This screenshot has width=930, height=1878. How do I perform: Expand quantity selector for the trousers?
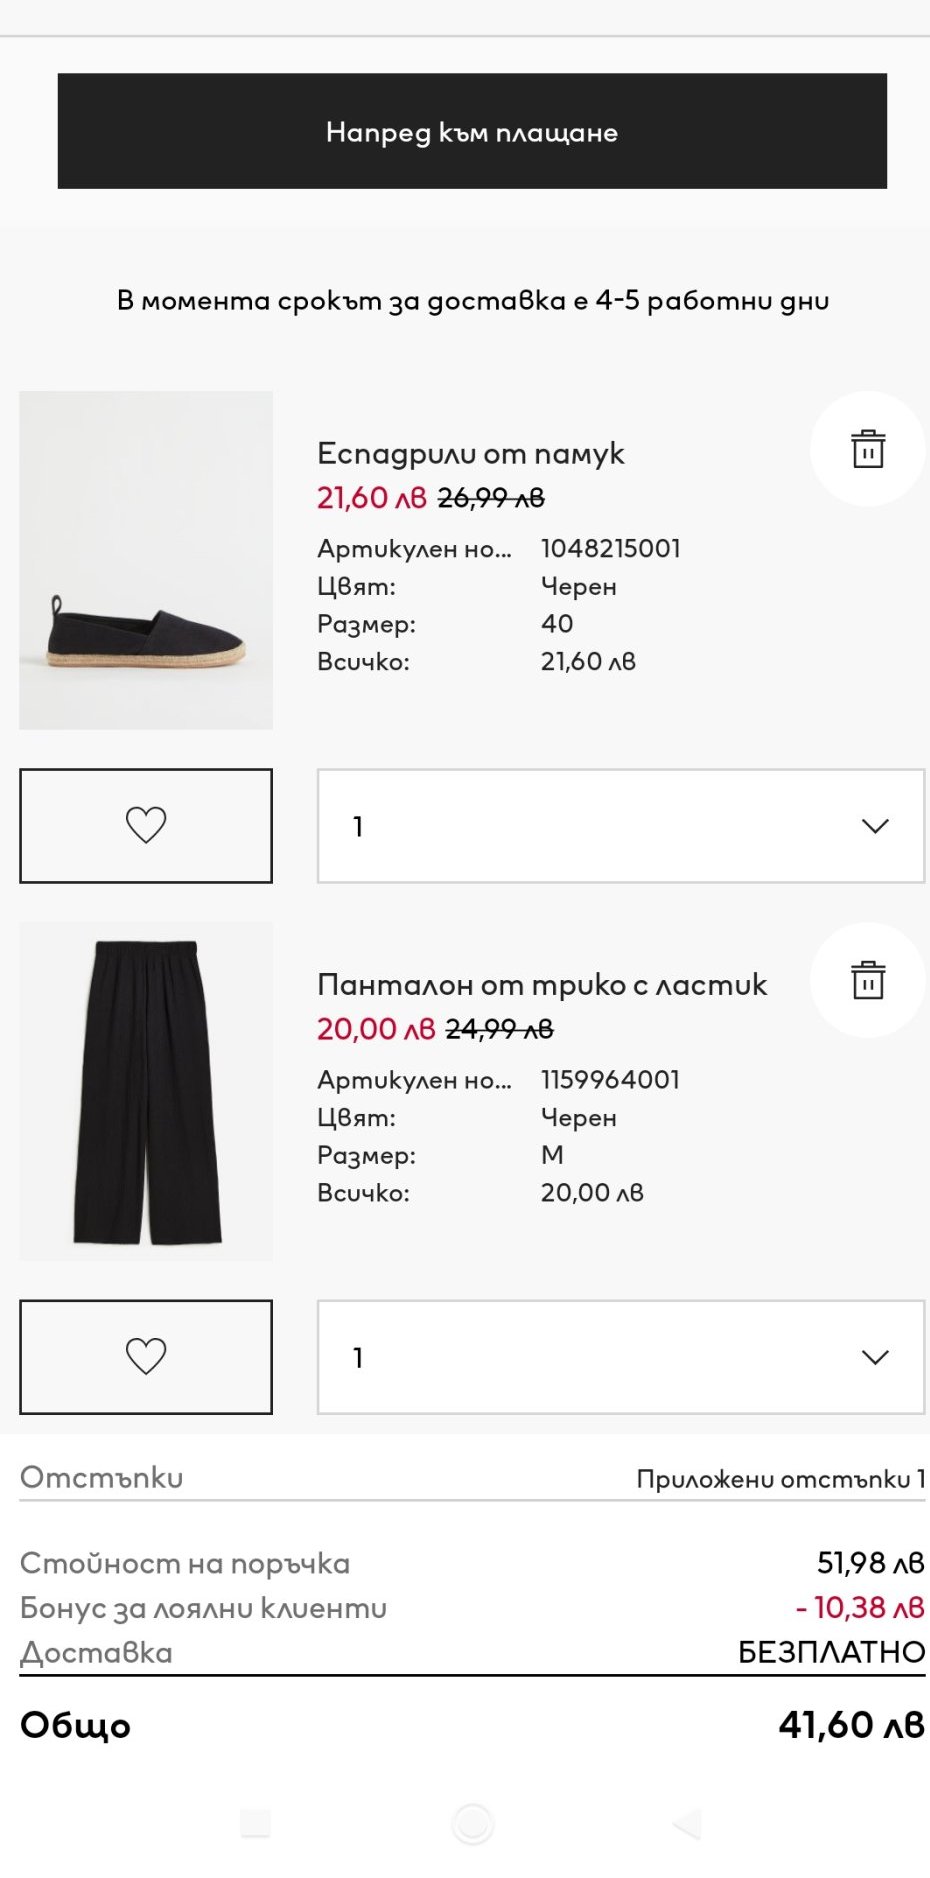pyautogui.click(x=620, y=1357)
